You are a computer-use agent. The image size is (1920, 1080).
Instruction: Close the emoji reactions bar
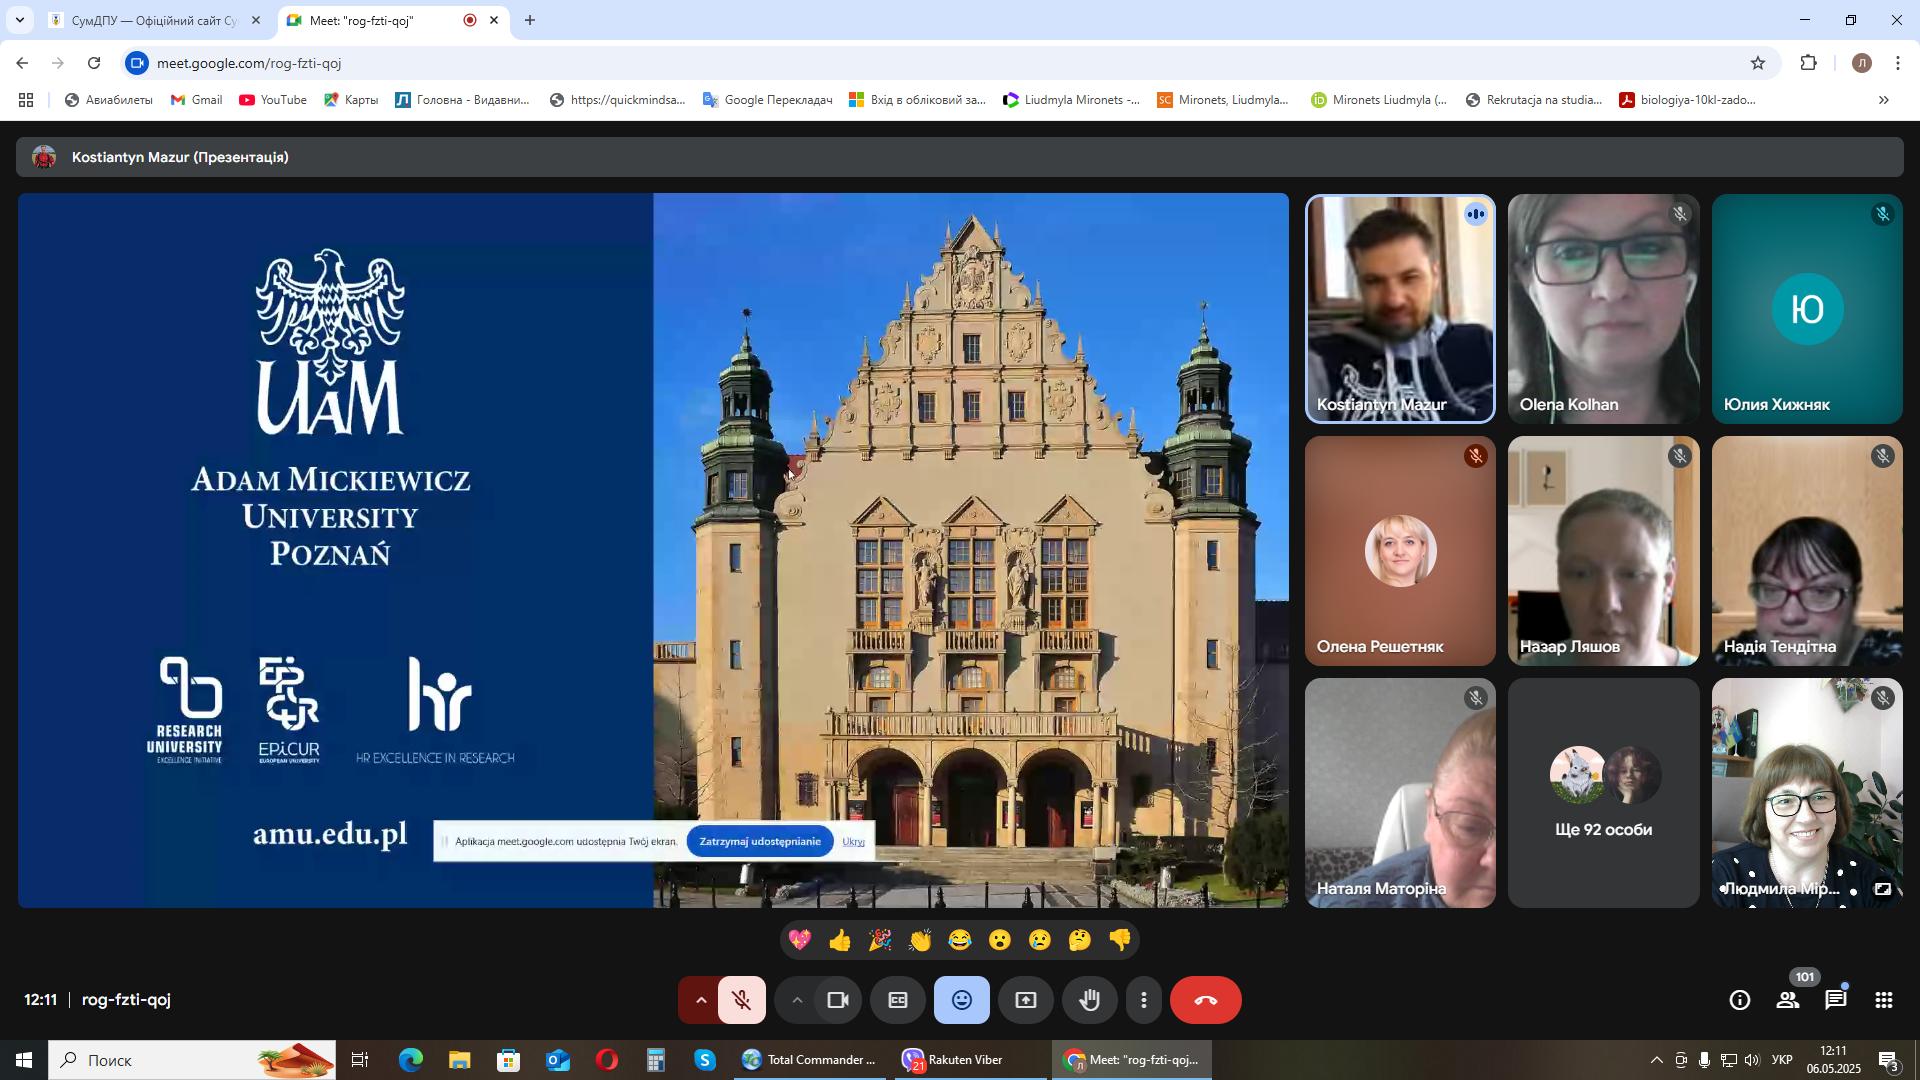(962, 1000)
